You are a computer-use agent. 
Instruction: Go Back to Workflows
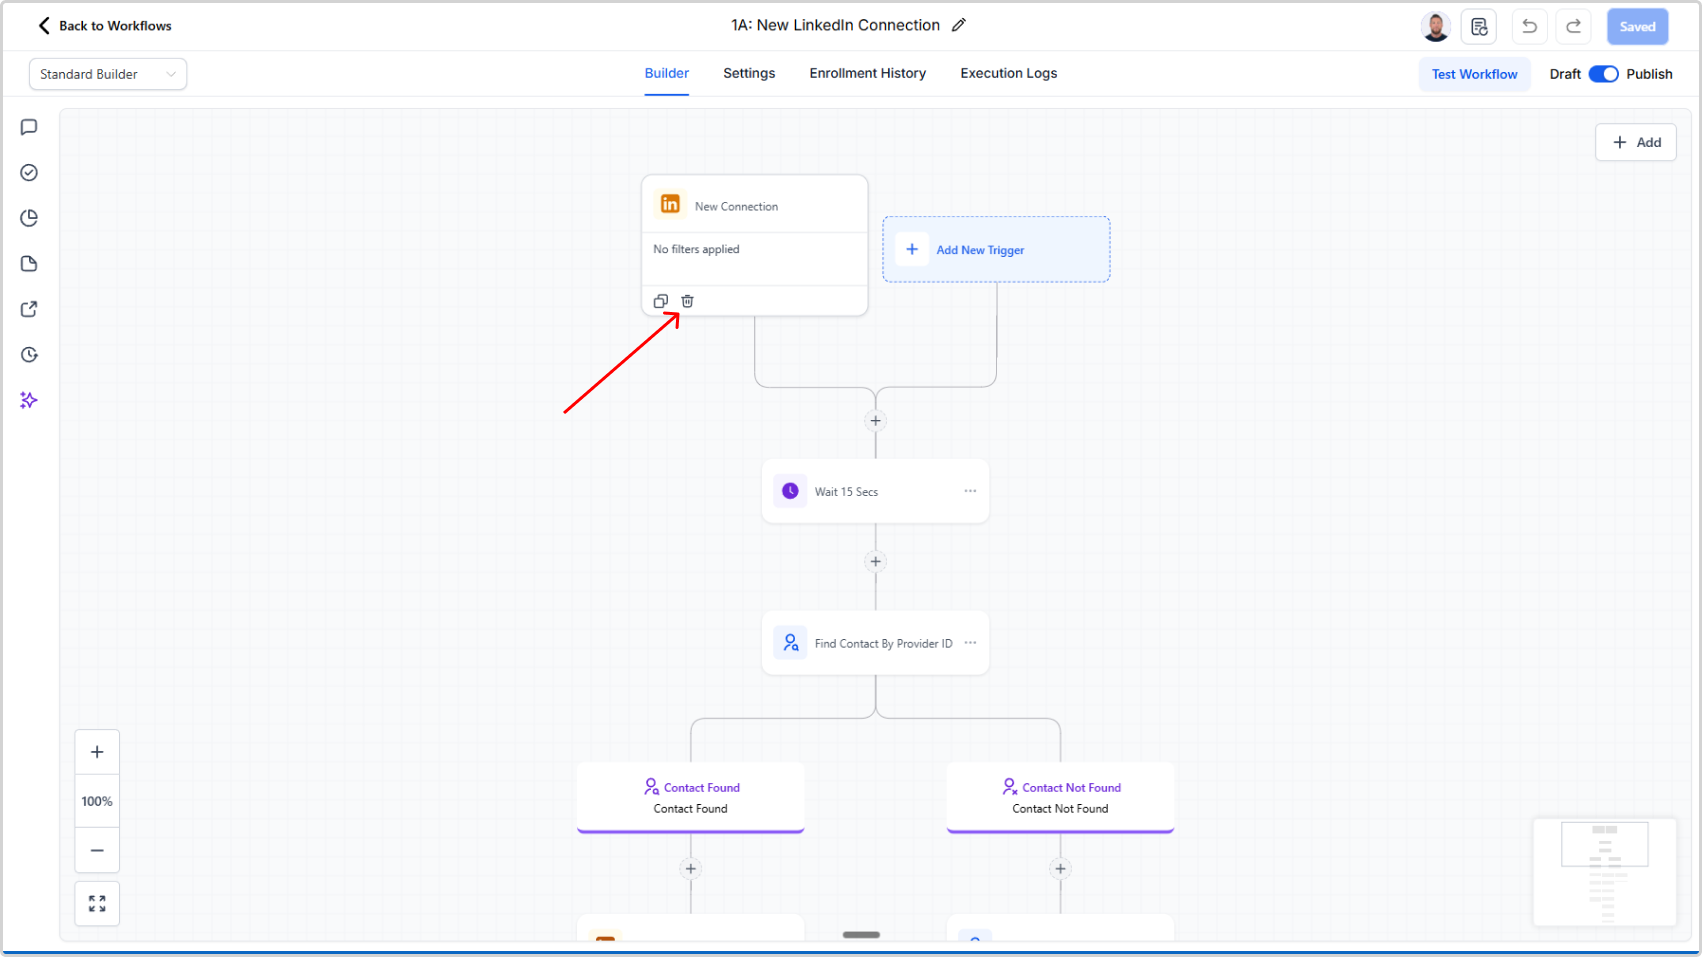(x=105, y=26)
